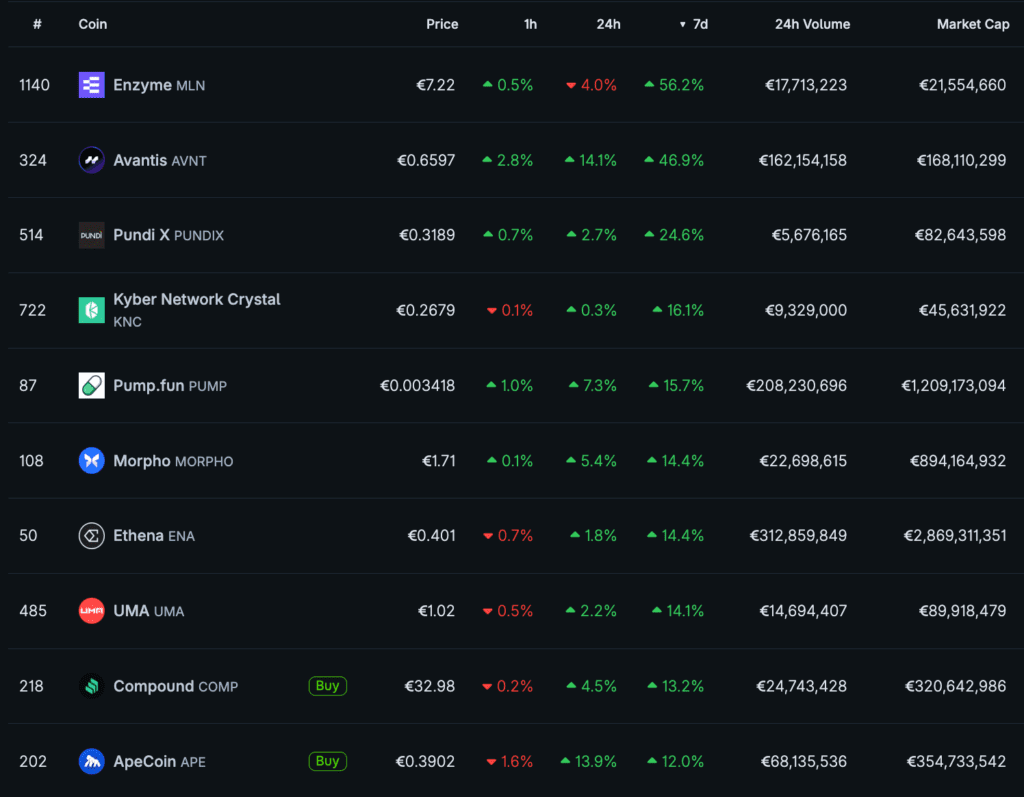Image resolution: width=1024 pixels, height=797 pixels.
Task: Sort by the # rank column header
Action: tap(37, 24)
